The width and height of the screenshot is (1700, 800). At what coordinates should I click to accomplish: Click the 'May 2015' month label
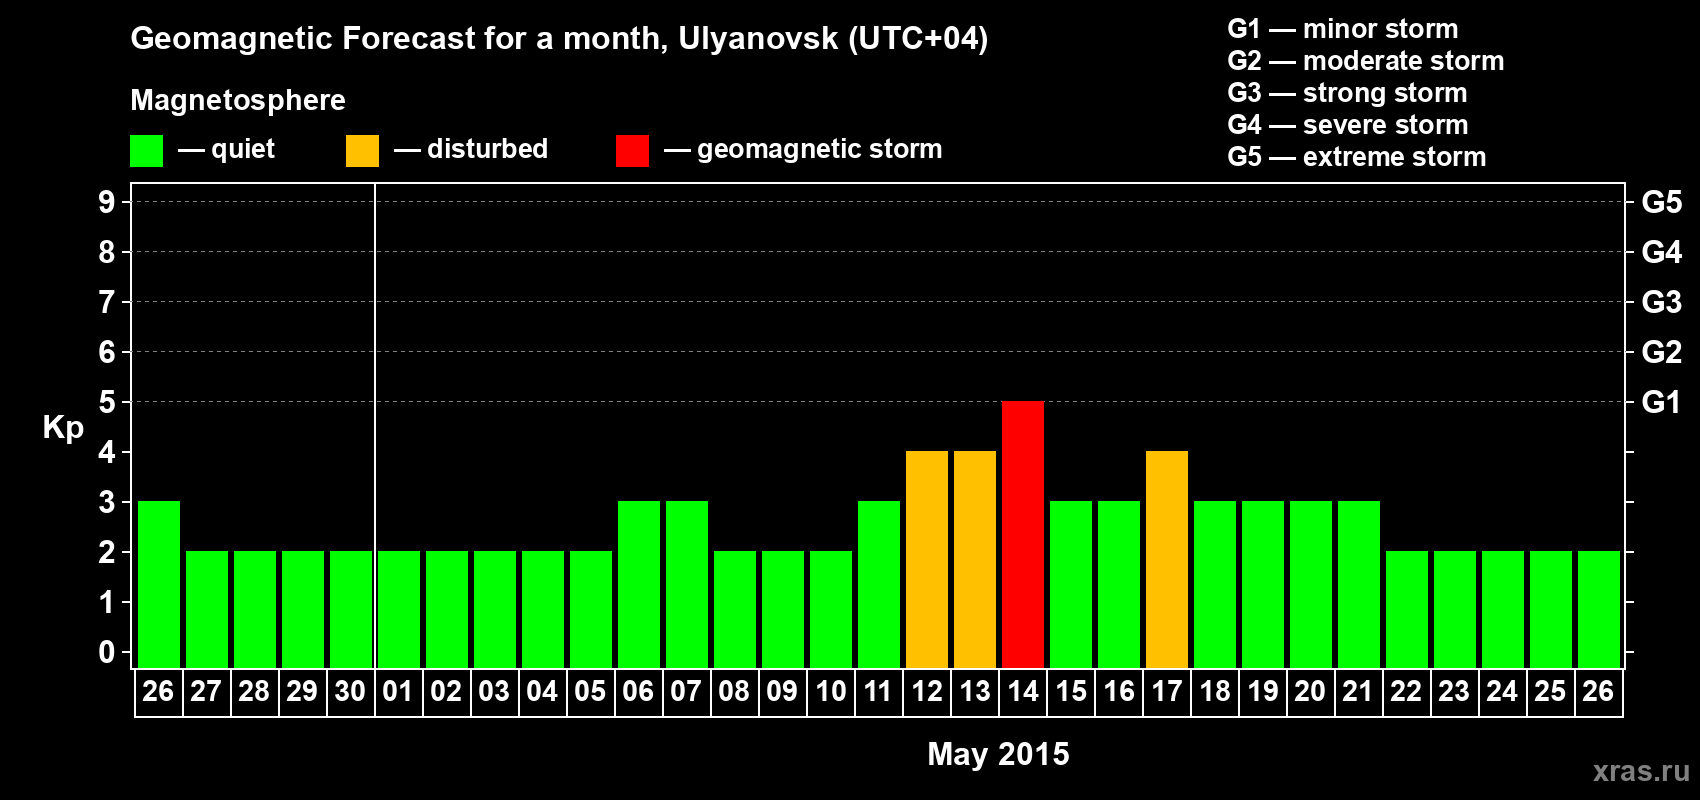[x=998, y=754]
